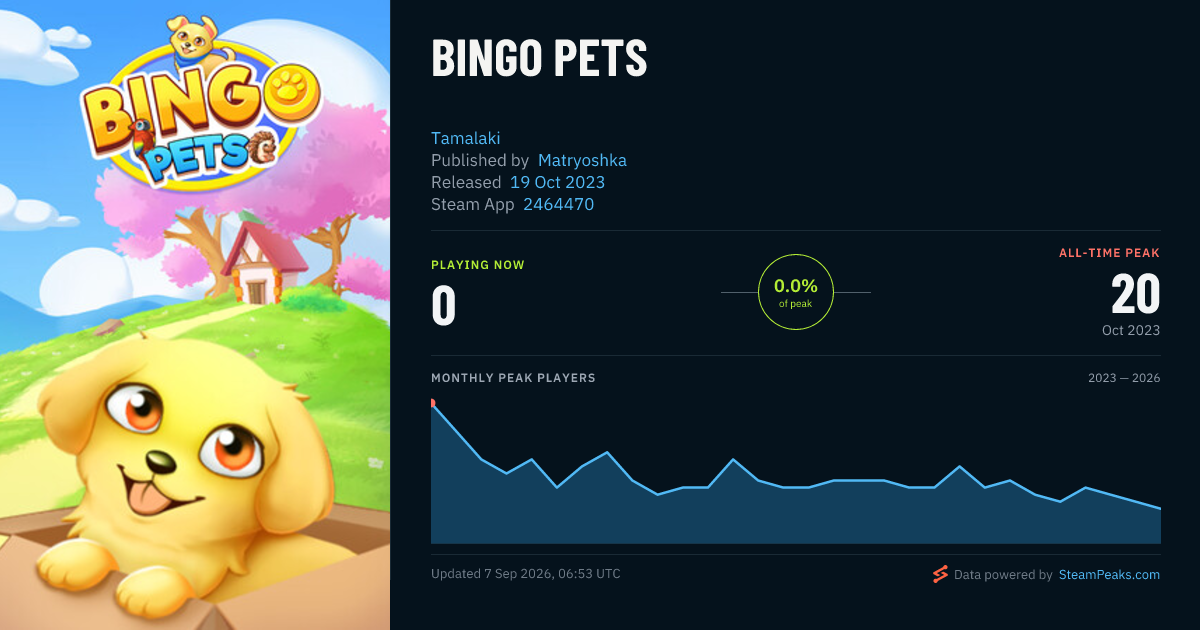Click the SteamPeaks logo icon
The width and height of the screenshot is (1200, 630).
(940, 574)
